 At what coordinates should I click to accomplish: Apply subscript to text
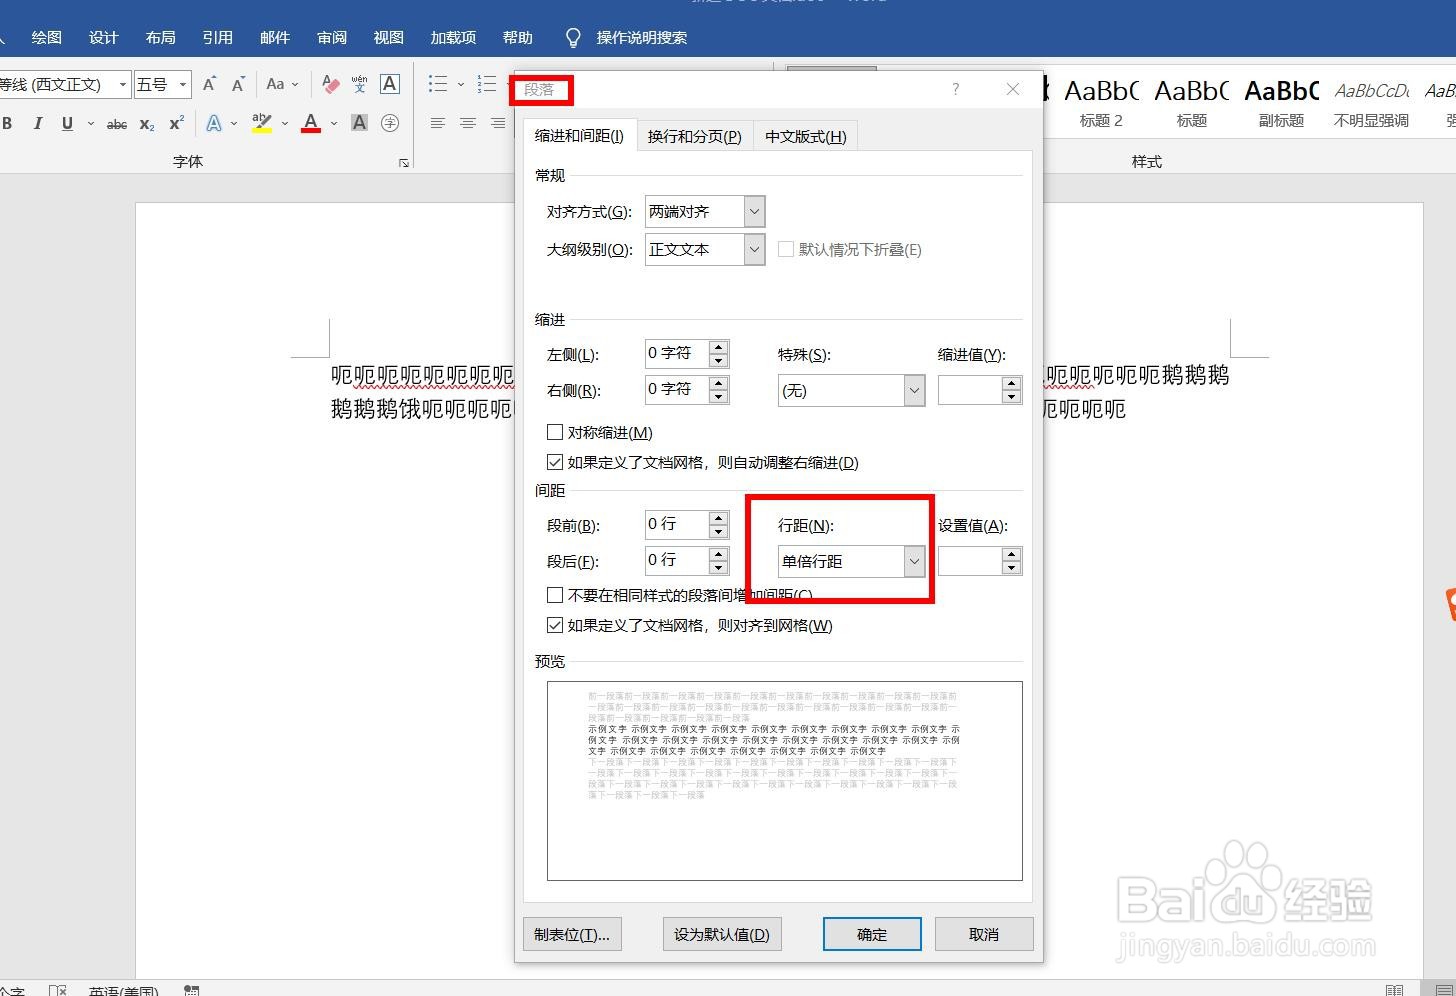146,123
